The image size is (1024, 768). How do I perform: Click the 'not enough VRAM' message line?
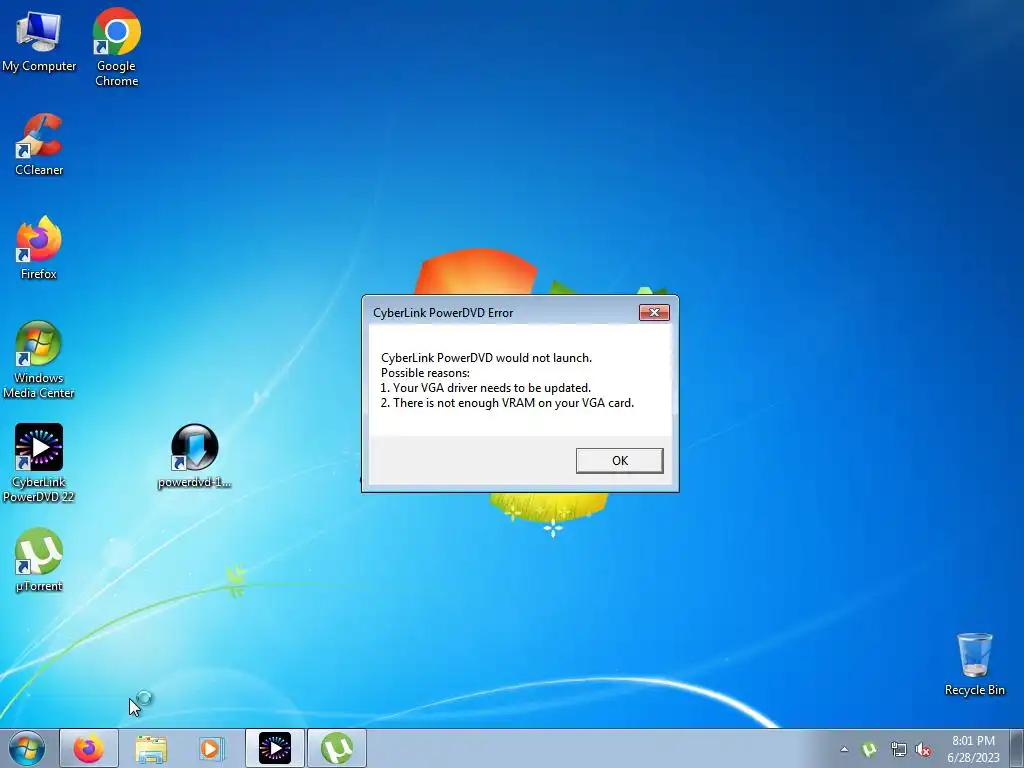pyautogui.click(x=507, y=403)
